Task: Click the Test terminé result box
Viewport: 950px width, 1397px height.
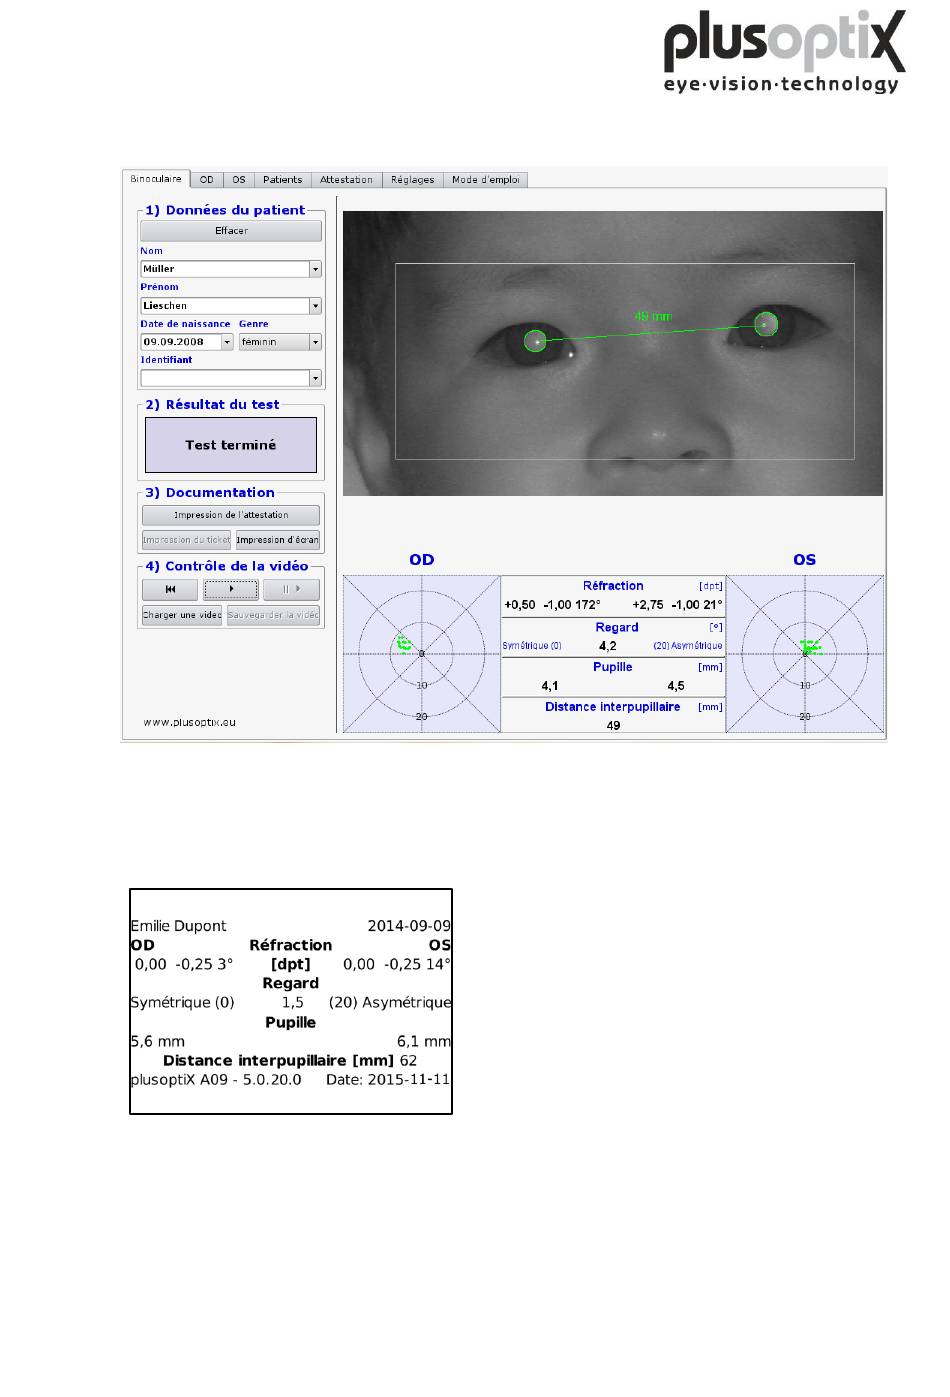Action: point(231,445)
